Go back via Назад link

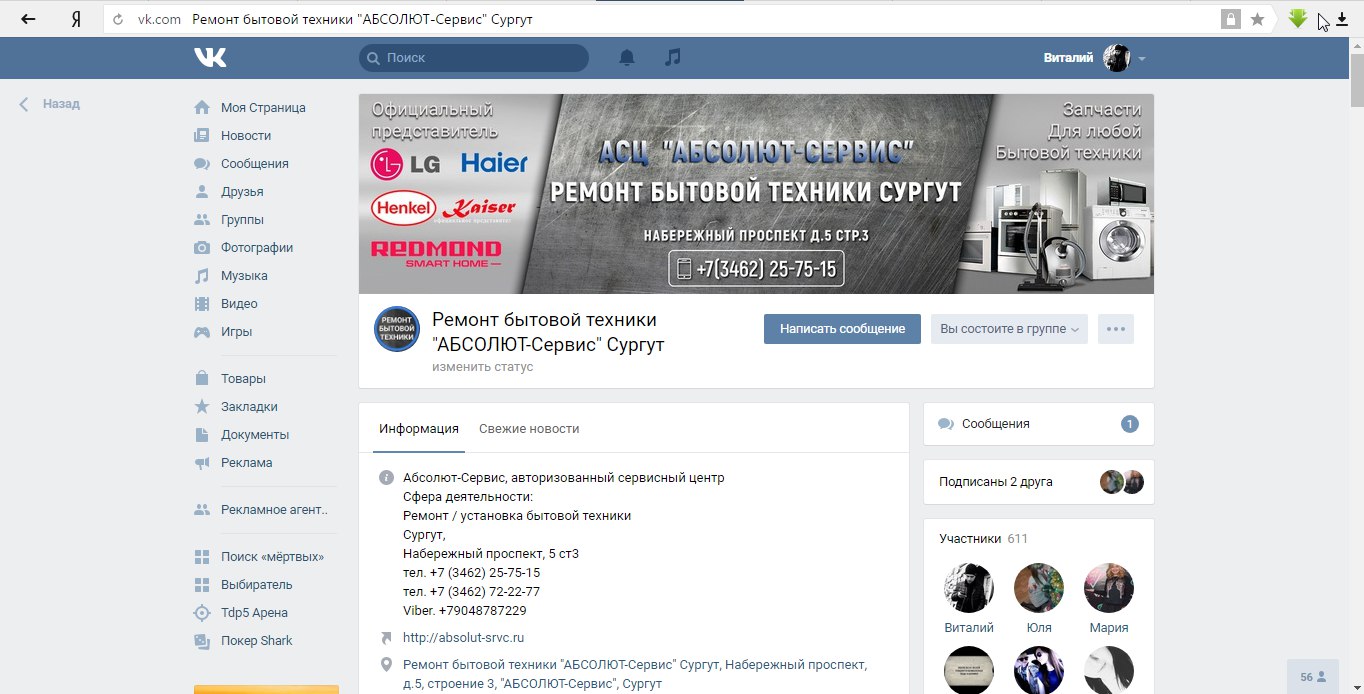[50, 104]
